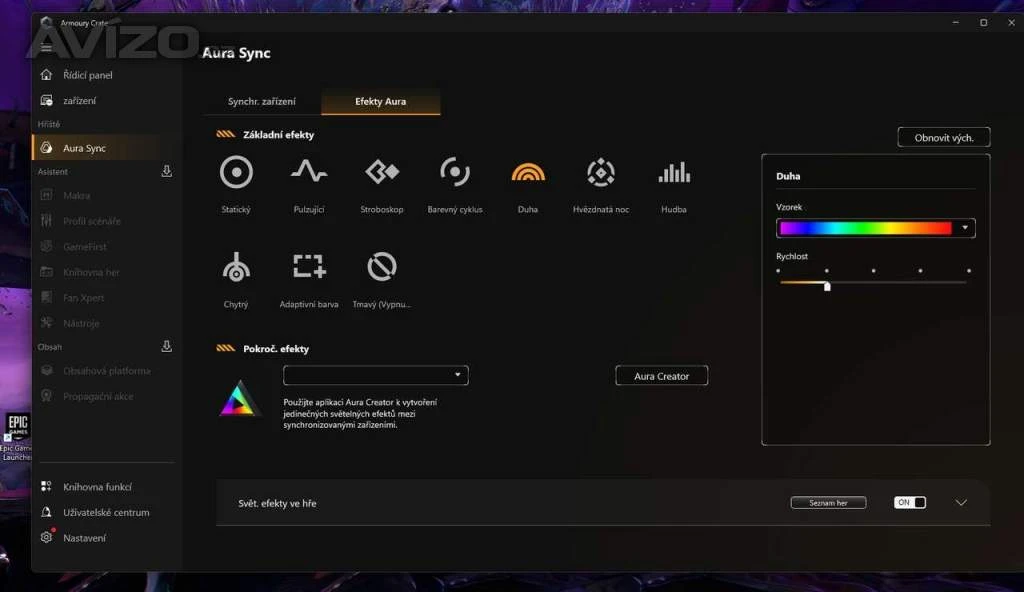Open the Seznam her game list
The width and height of the screenshot is (1024, 592).
(828, 503)
